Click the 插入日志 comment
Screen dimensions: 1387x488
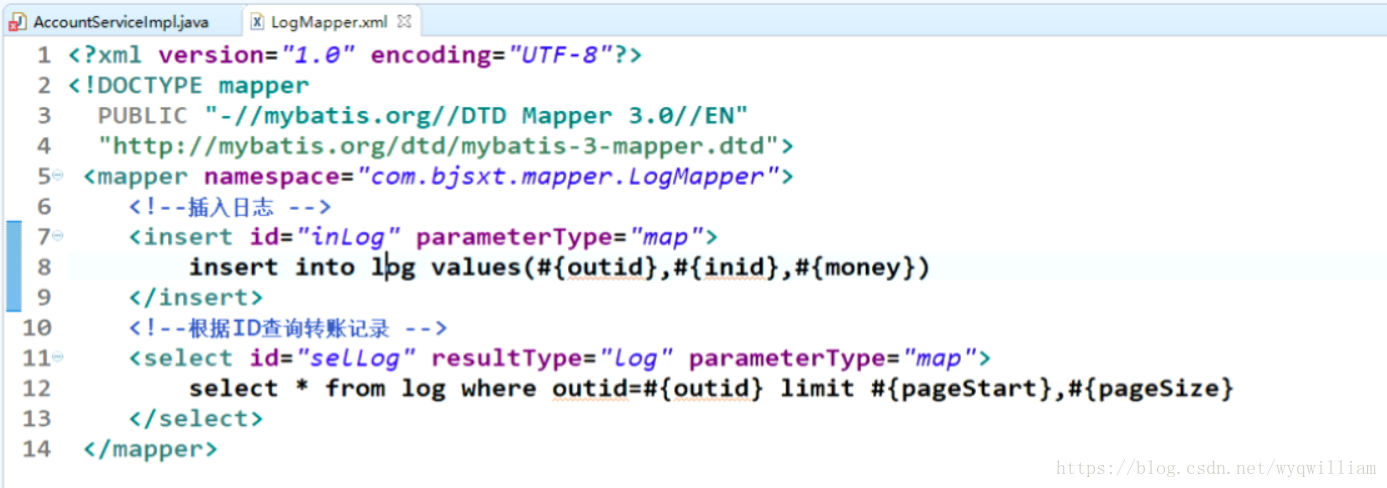click(x=230, y=207)
